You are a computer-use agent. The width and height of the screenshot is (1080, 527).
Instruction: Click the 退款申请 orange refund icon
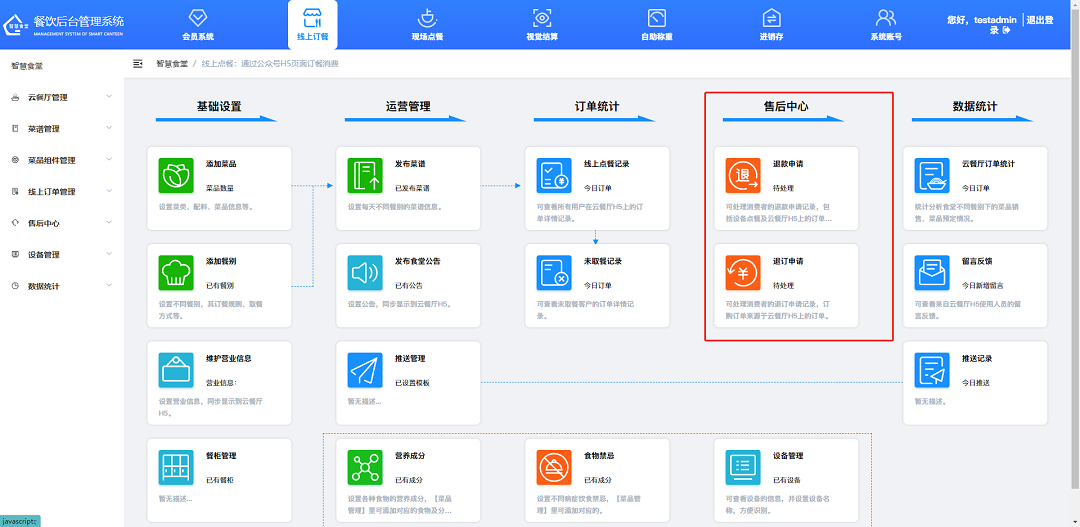pyautogui.click(x=743, y=175)
